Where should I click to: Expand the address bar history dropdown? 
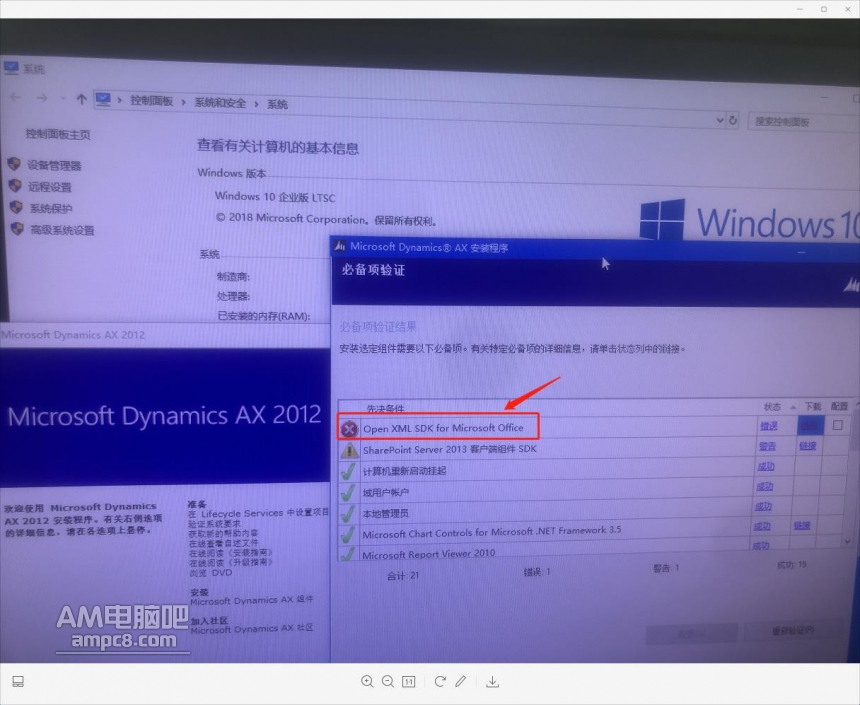click(720, 120)
